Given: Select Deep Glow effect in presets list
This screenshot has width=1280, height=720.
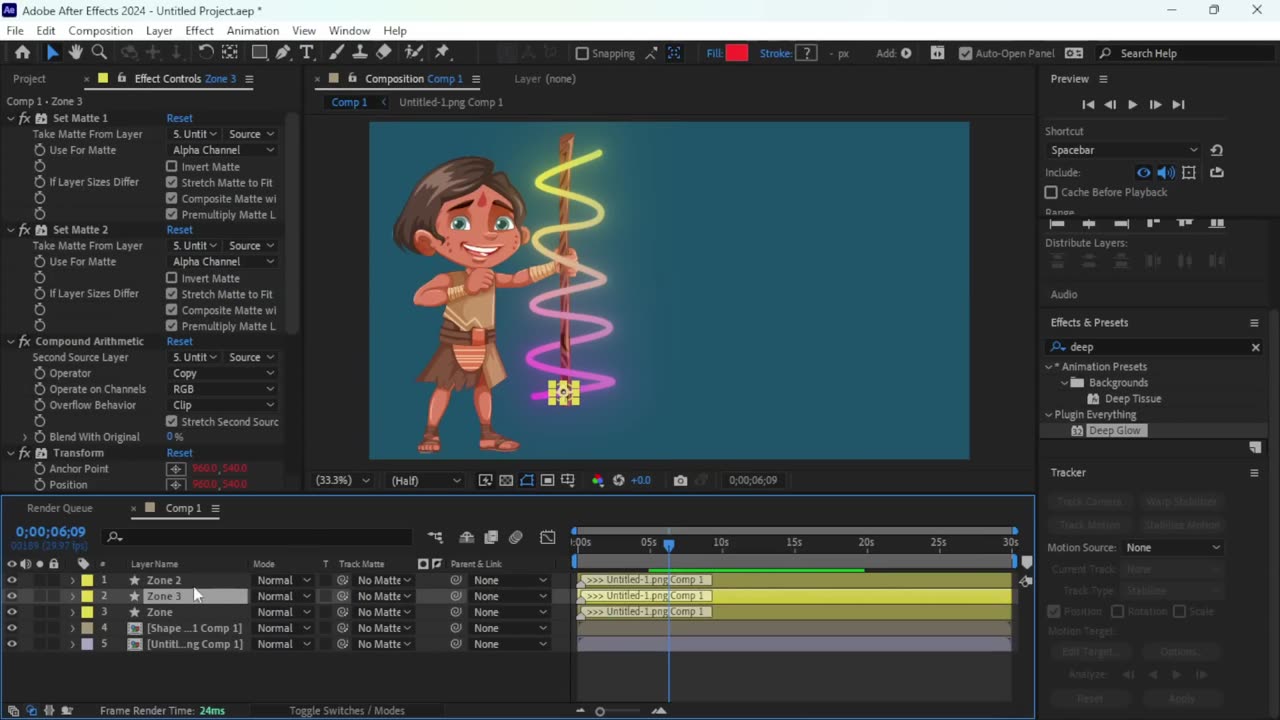Looking at the screenshot, I should pyautogui.click(x=1114, y=431).
